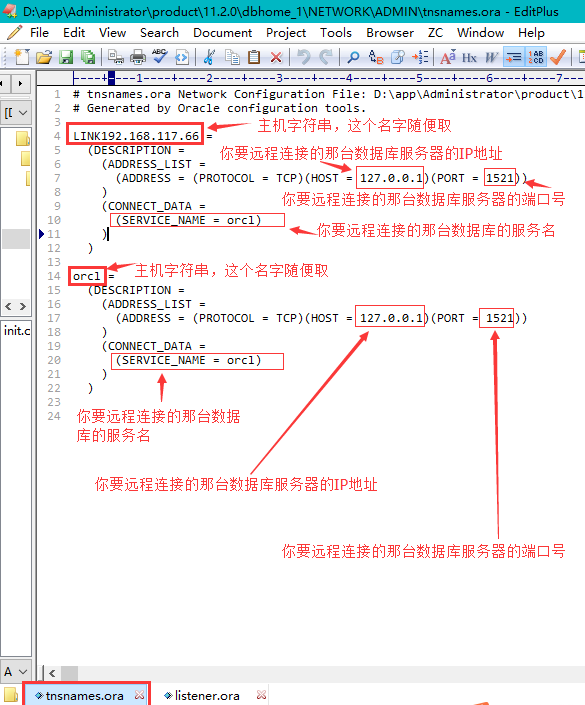Open Find with the magnifier icon
The width and height of the screenshot is (585, 705).
(x=354, y=57)
